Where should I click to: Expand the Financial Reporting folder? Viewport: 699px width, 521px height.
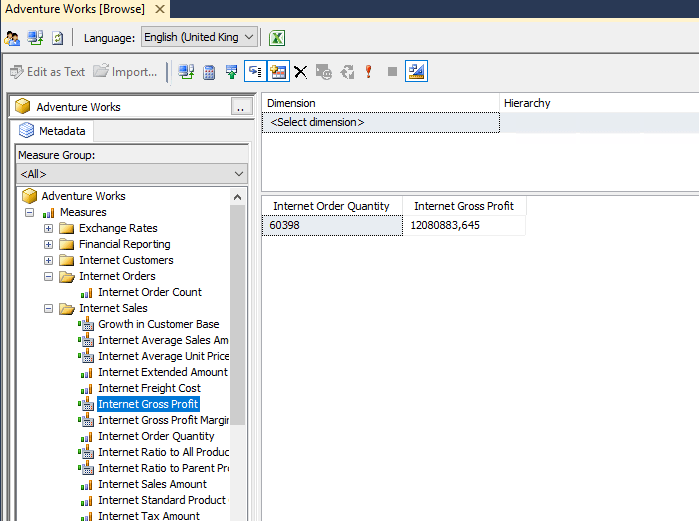point(49,245)
